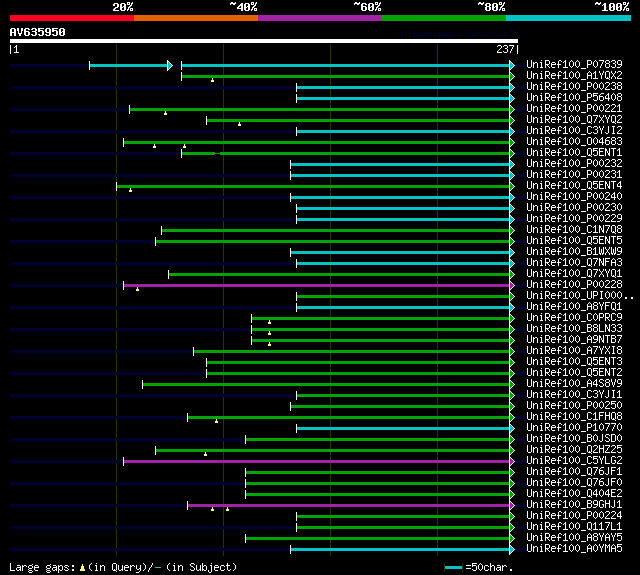The width and height of the screenshot is (640, 575).
Task: Click the UniRef100_C3YJI1 label
Action: [574, 395]
